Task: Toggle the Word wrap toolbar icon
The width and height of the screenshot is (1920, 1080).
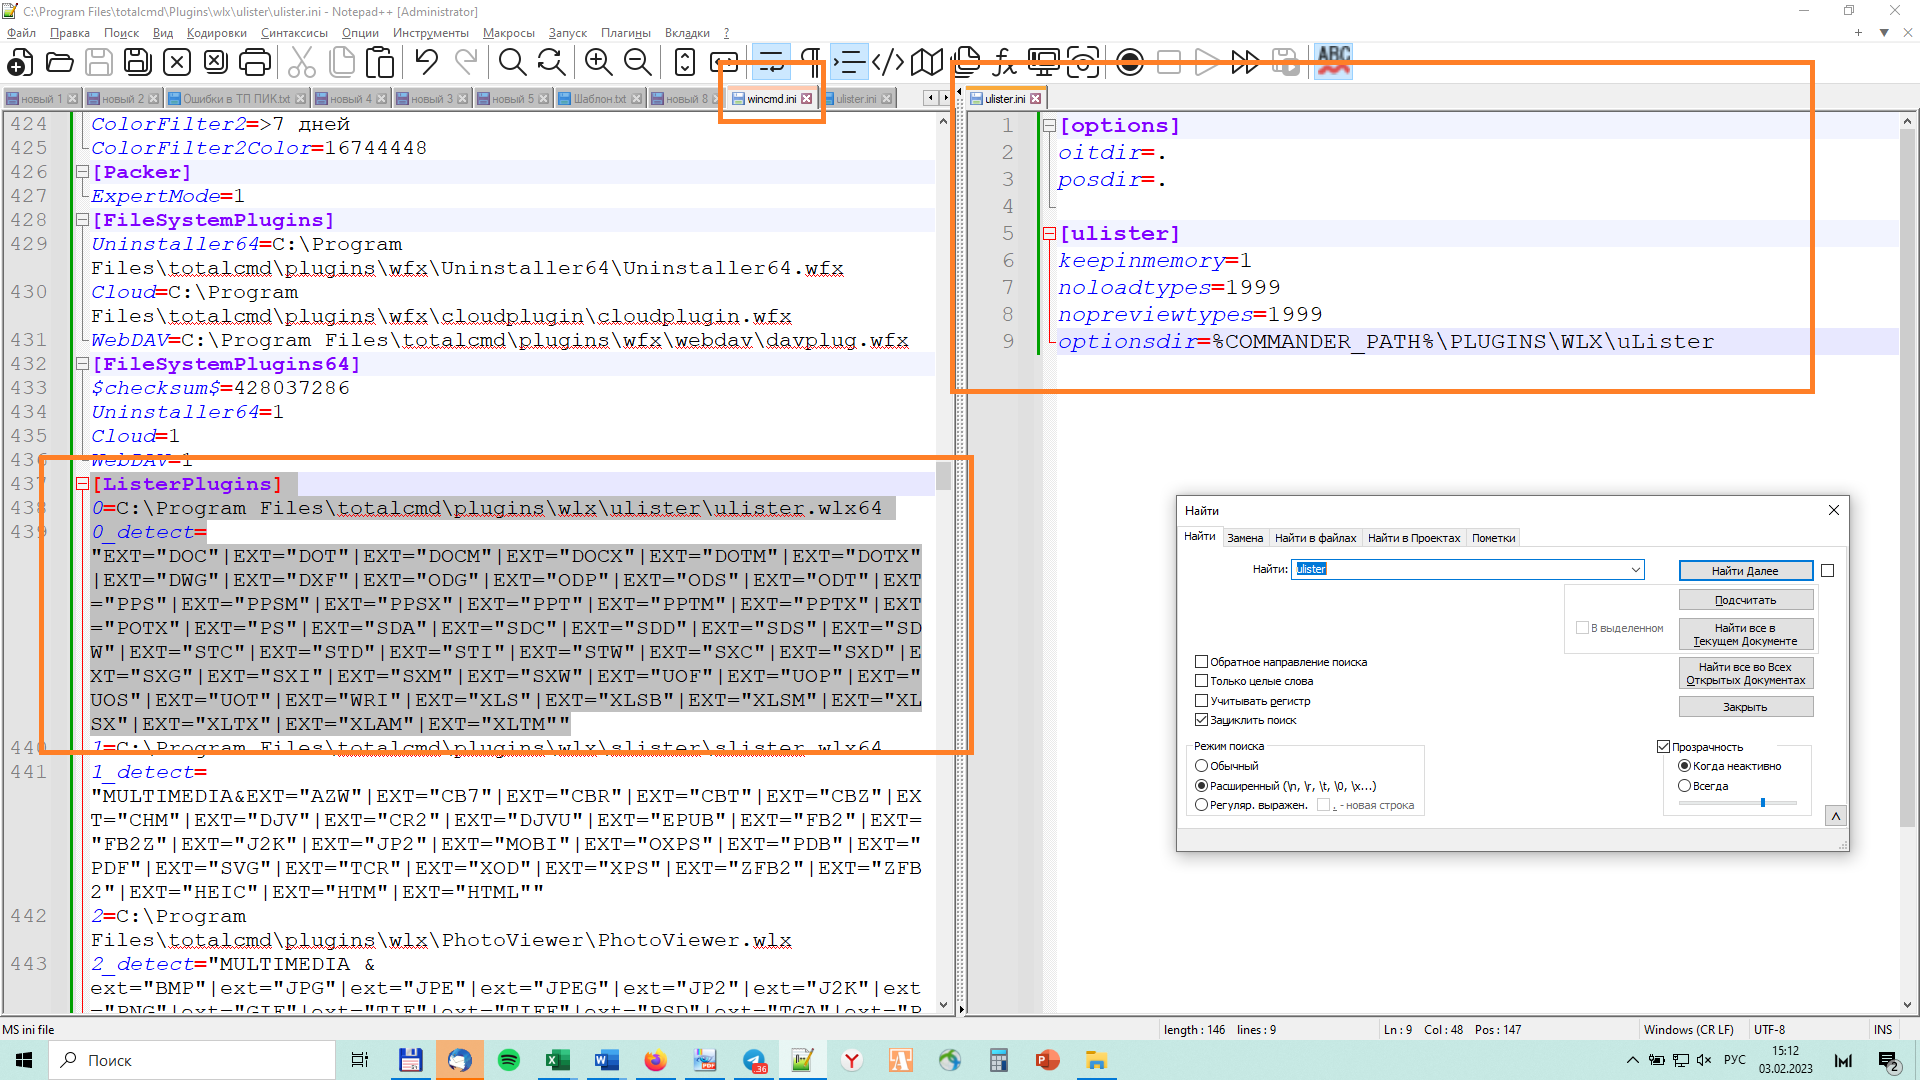Action: click(x=770, y=63)
